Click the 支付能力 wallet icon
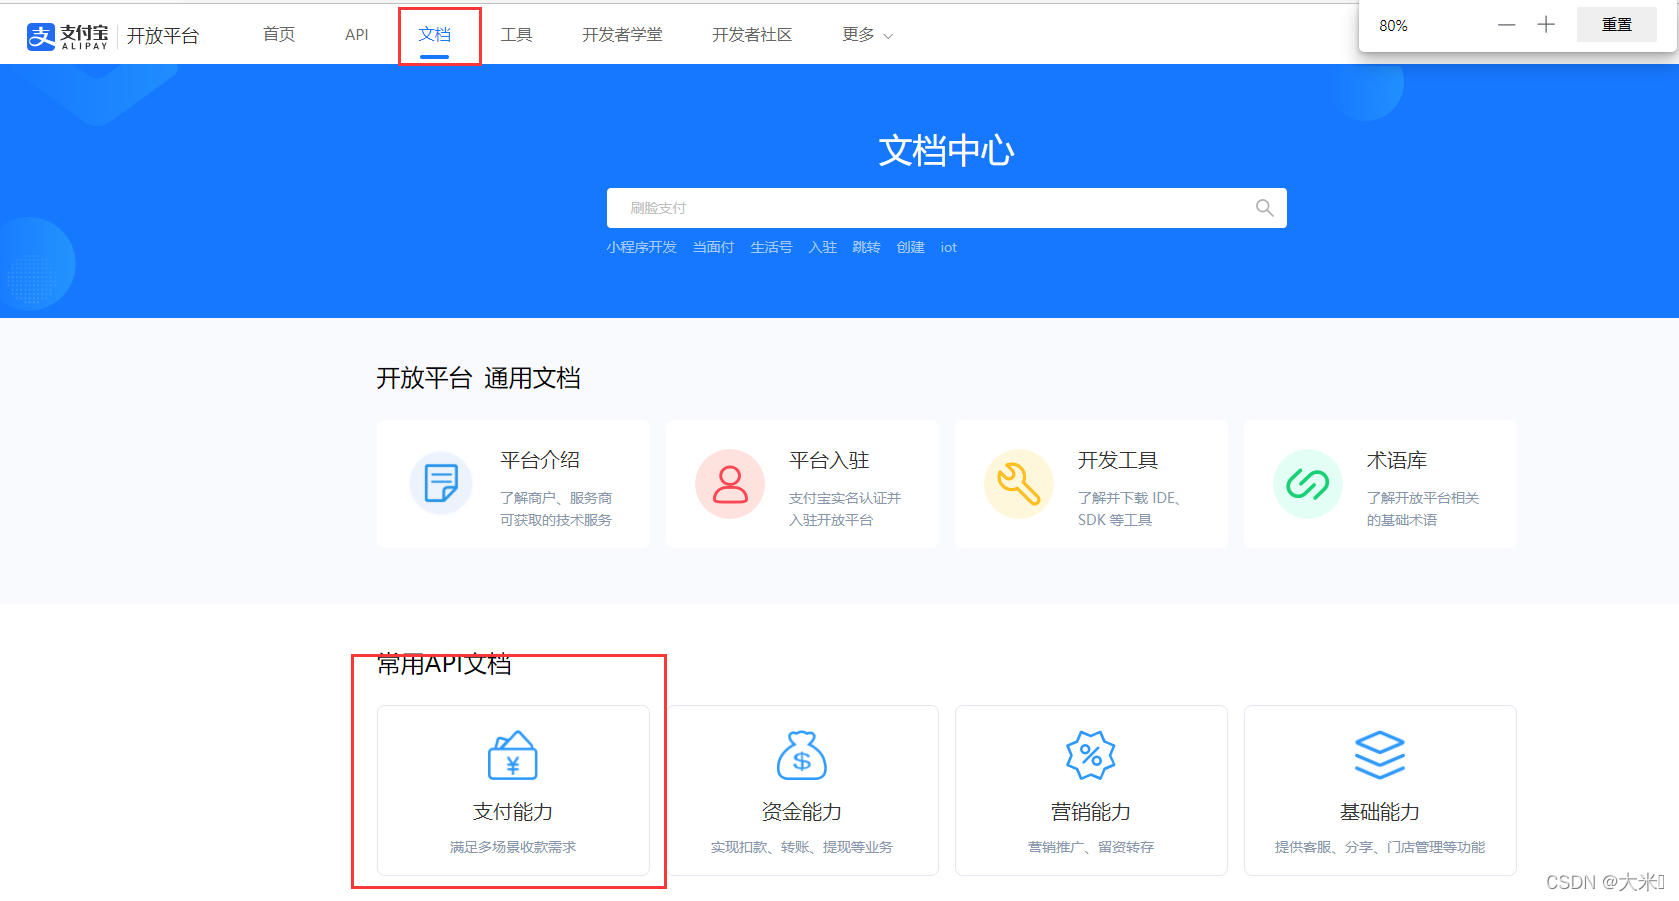1679x901 pixels. coord(513,755)
